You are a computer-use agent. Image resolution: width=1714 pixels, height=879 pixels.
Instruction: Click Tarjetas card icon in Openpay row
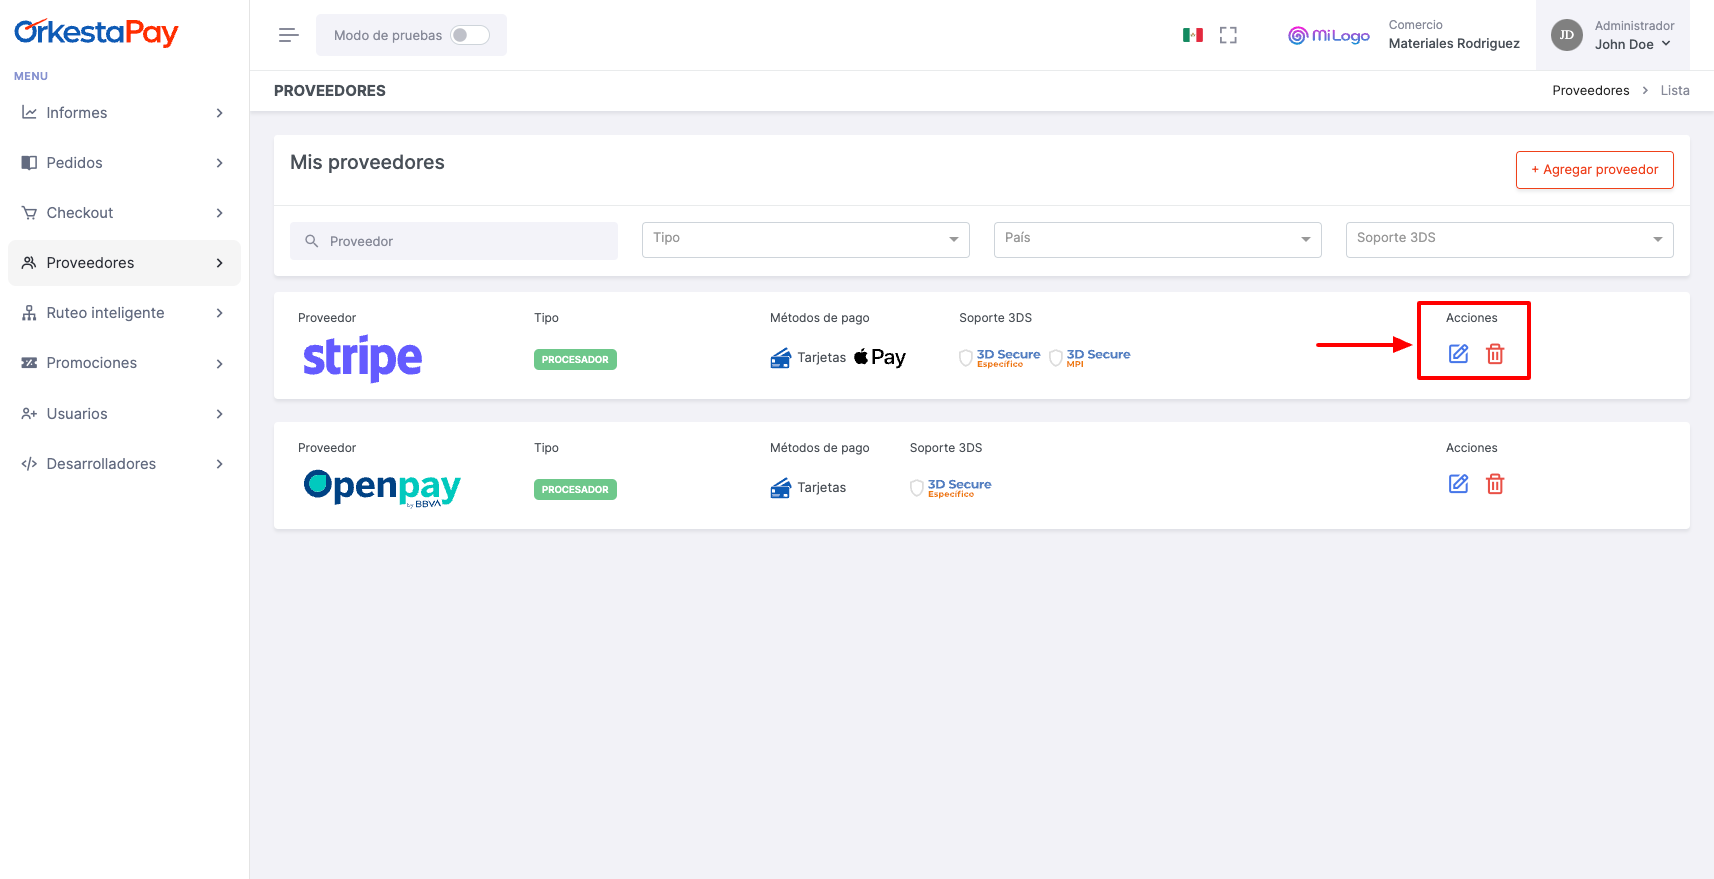(780, 488)
